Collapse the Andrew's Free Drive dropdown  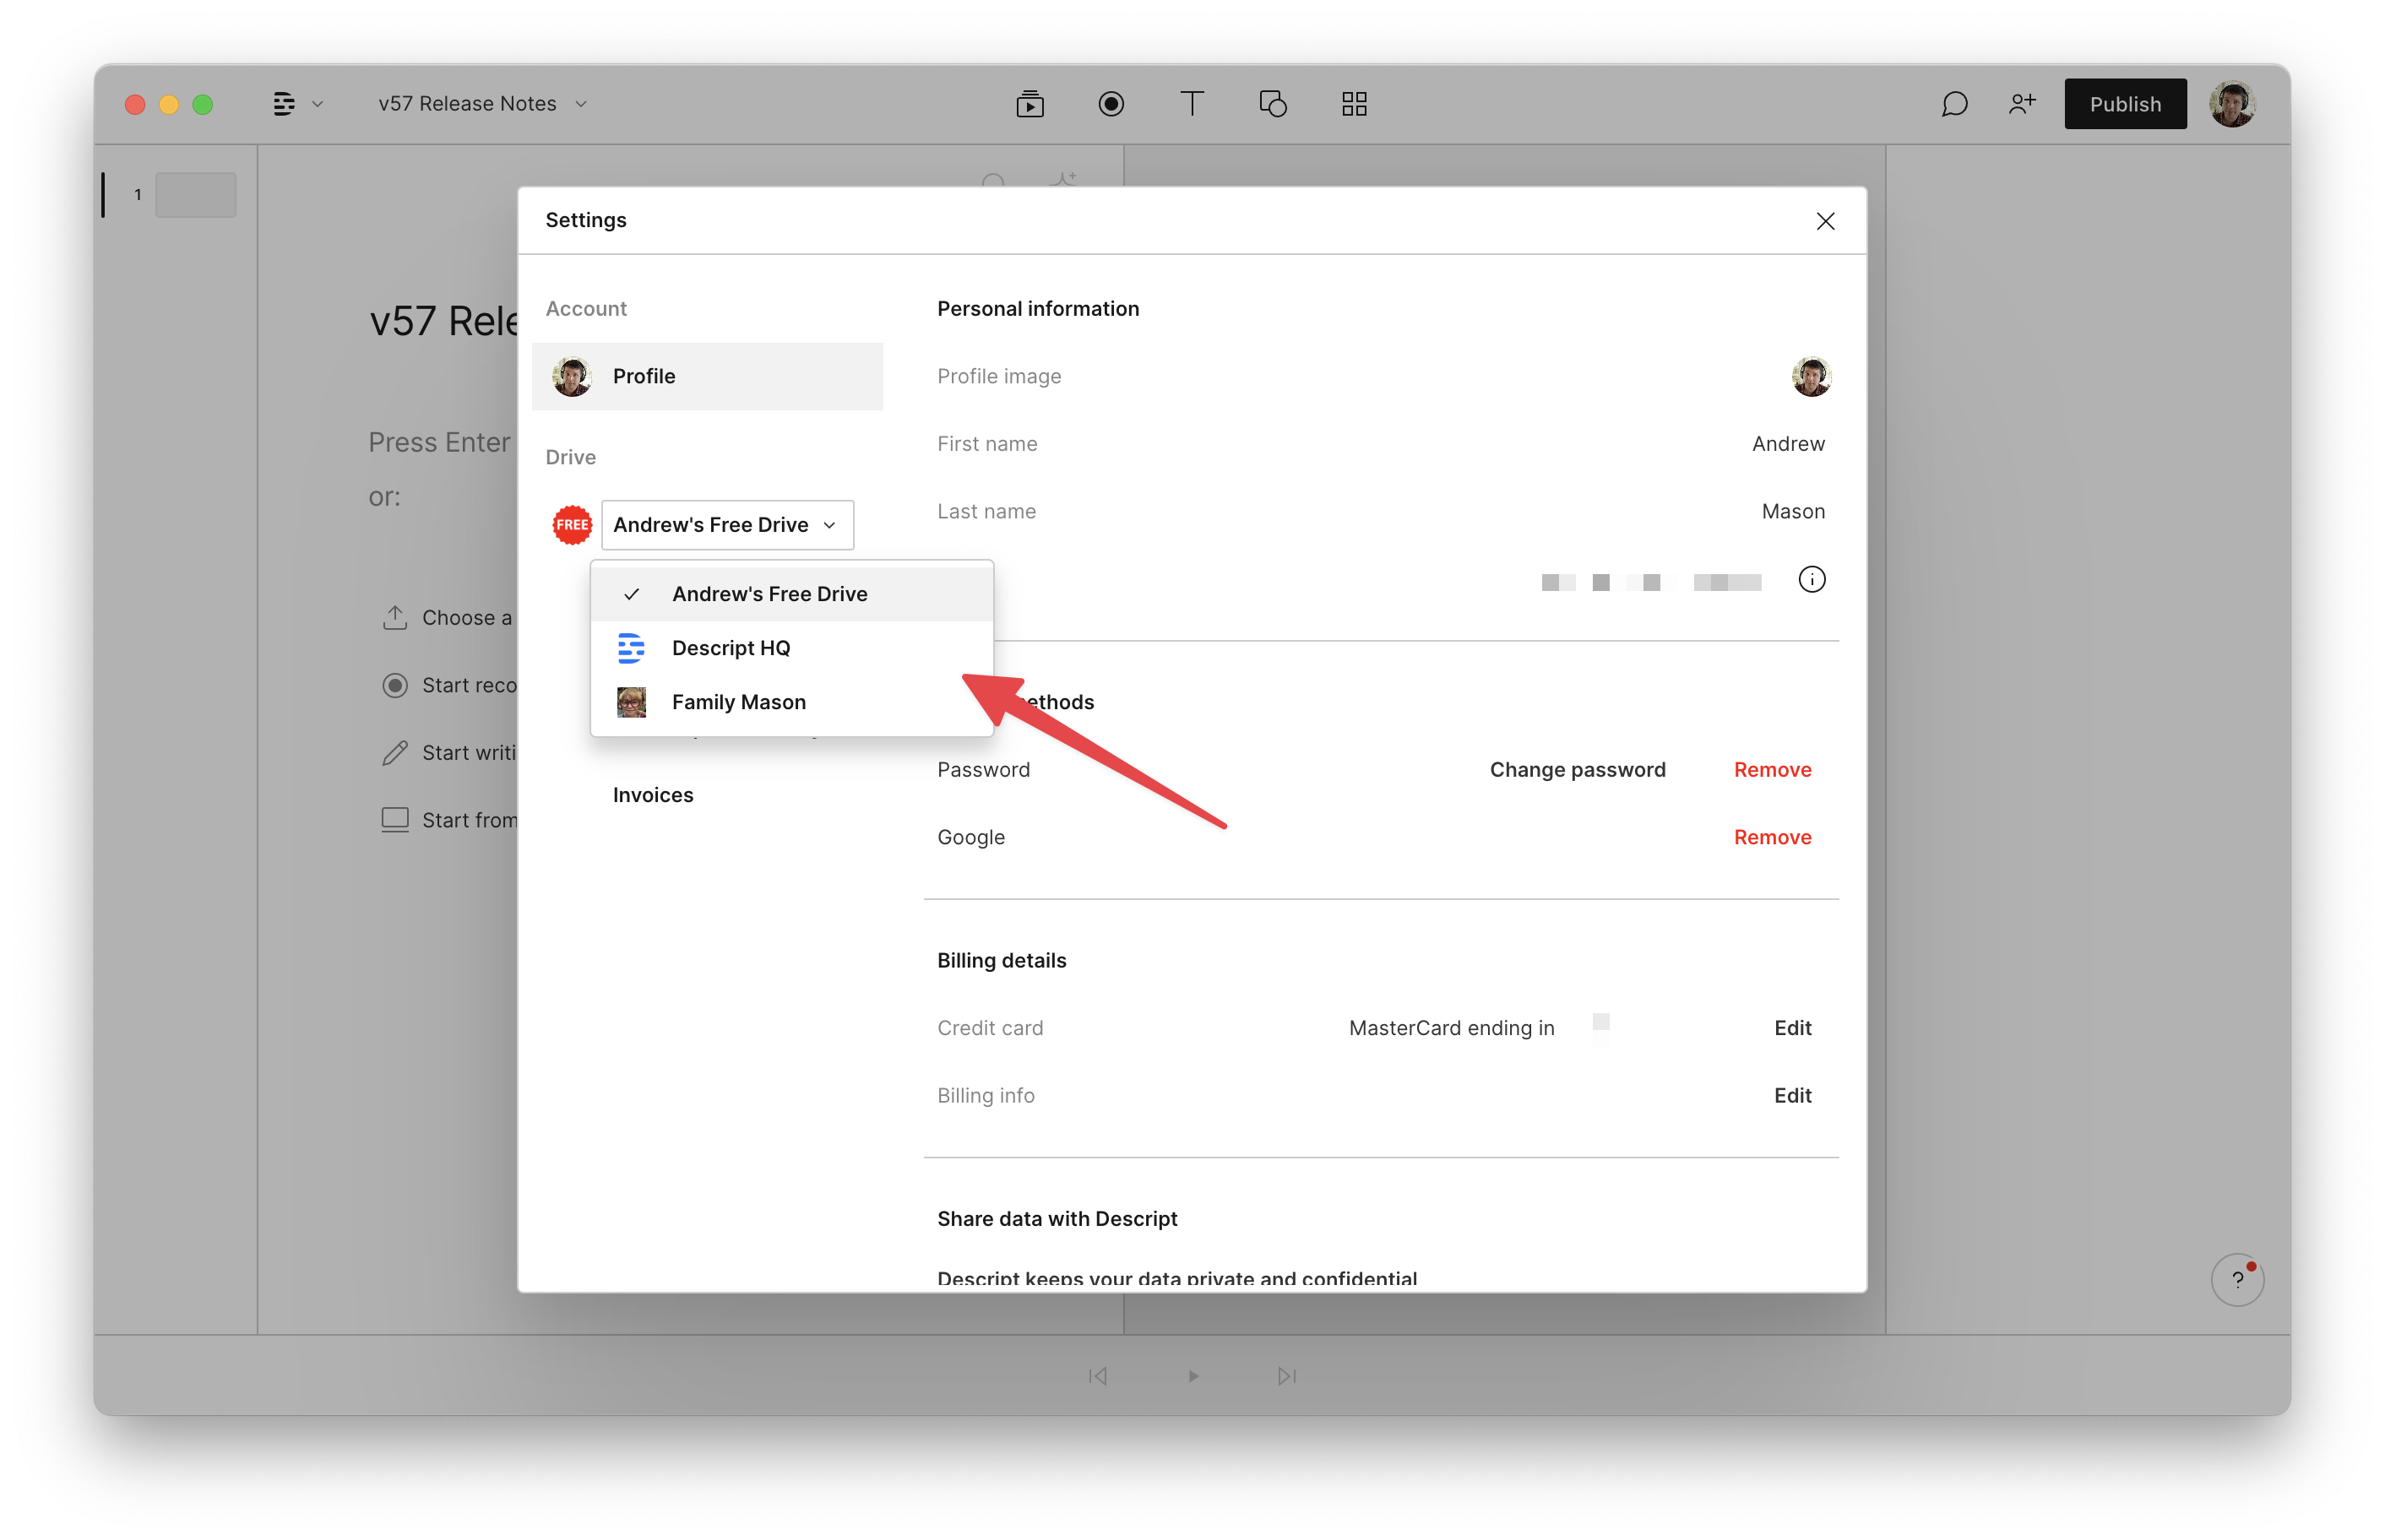click(727, 524)
